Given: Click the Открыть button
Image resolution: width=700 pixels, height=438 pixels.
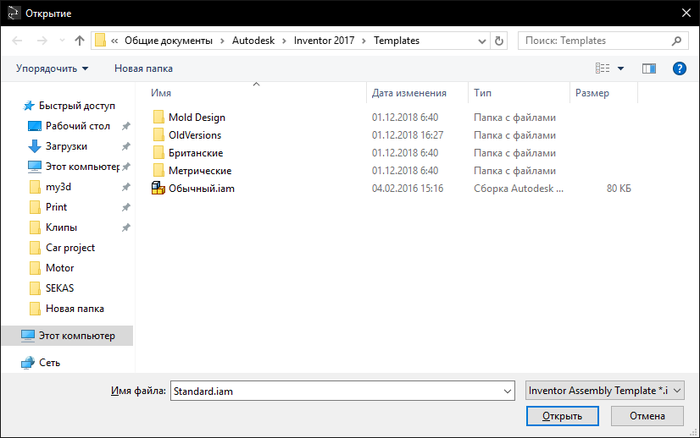Looking at the screenshot, I should pyautogui.click(x=562, y=416).
